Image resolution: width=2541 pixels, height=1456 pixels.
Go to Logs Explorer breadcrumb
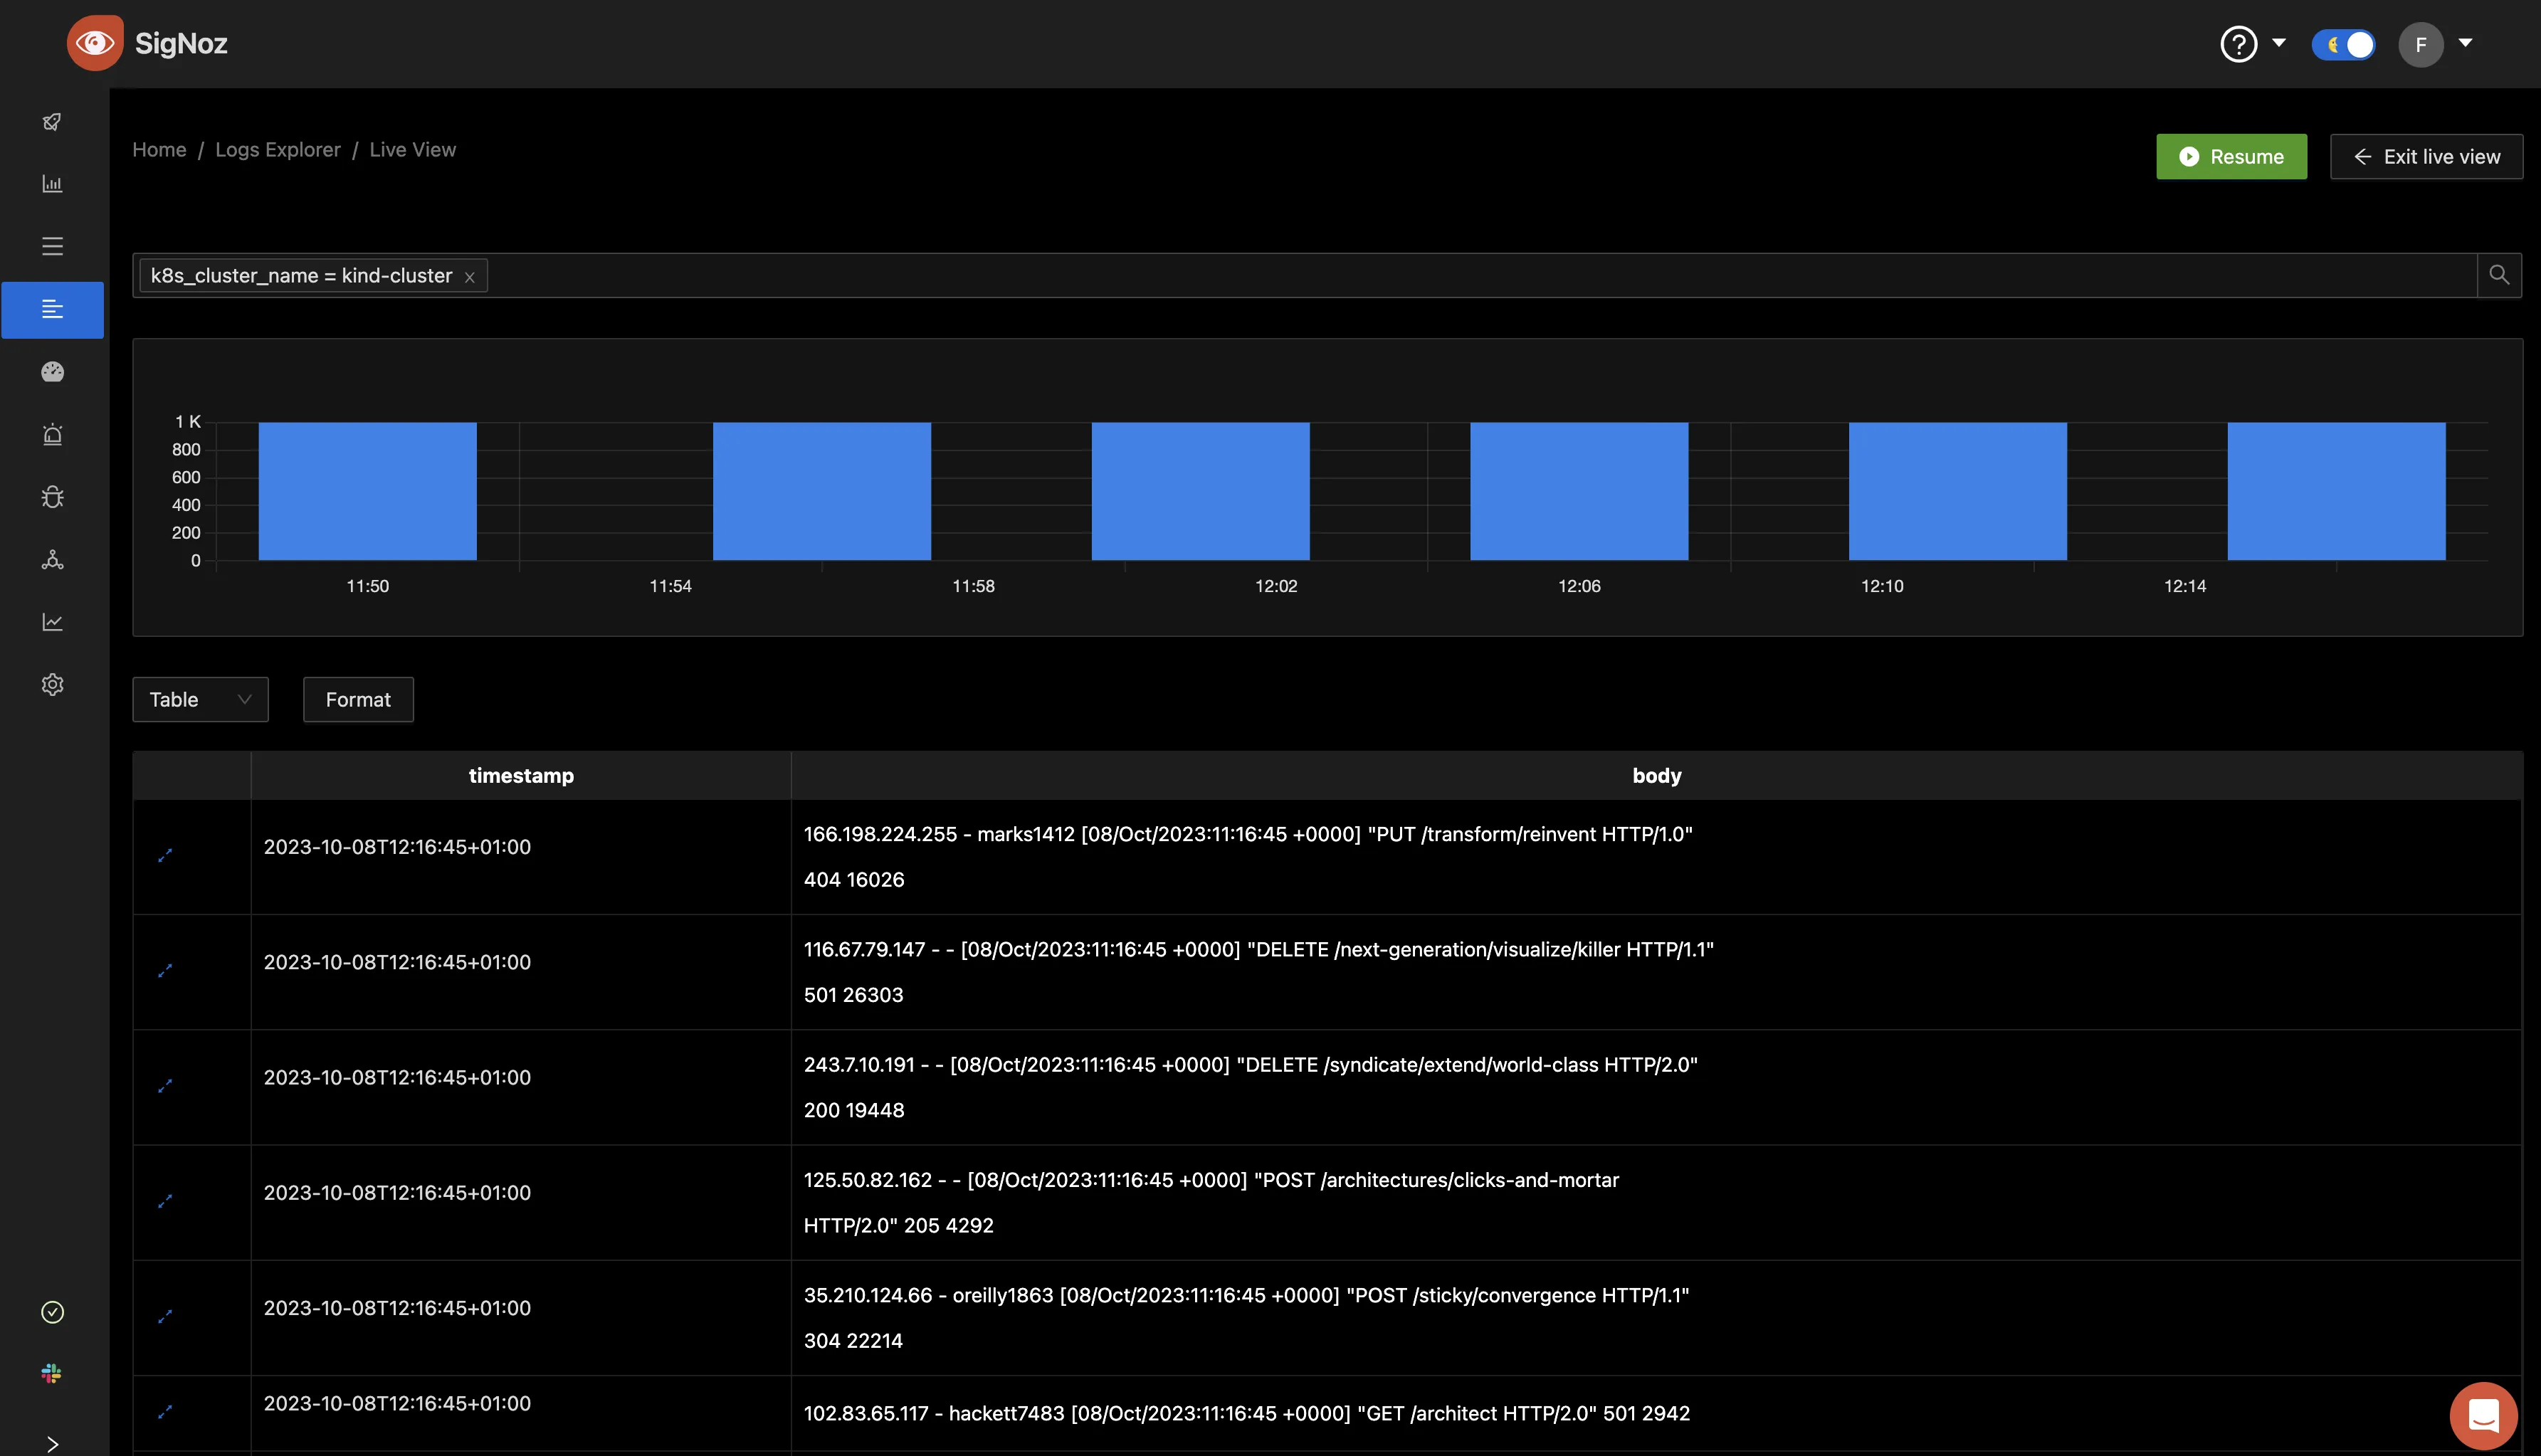[278, 149]
